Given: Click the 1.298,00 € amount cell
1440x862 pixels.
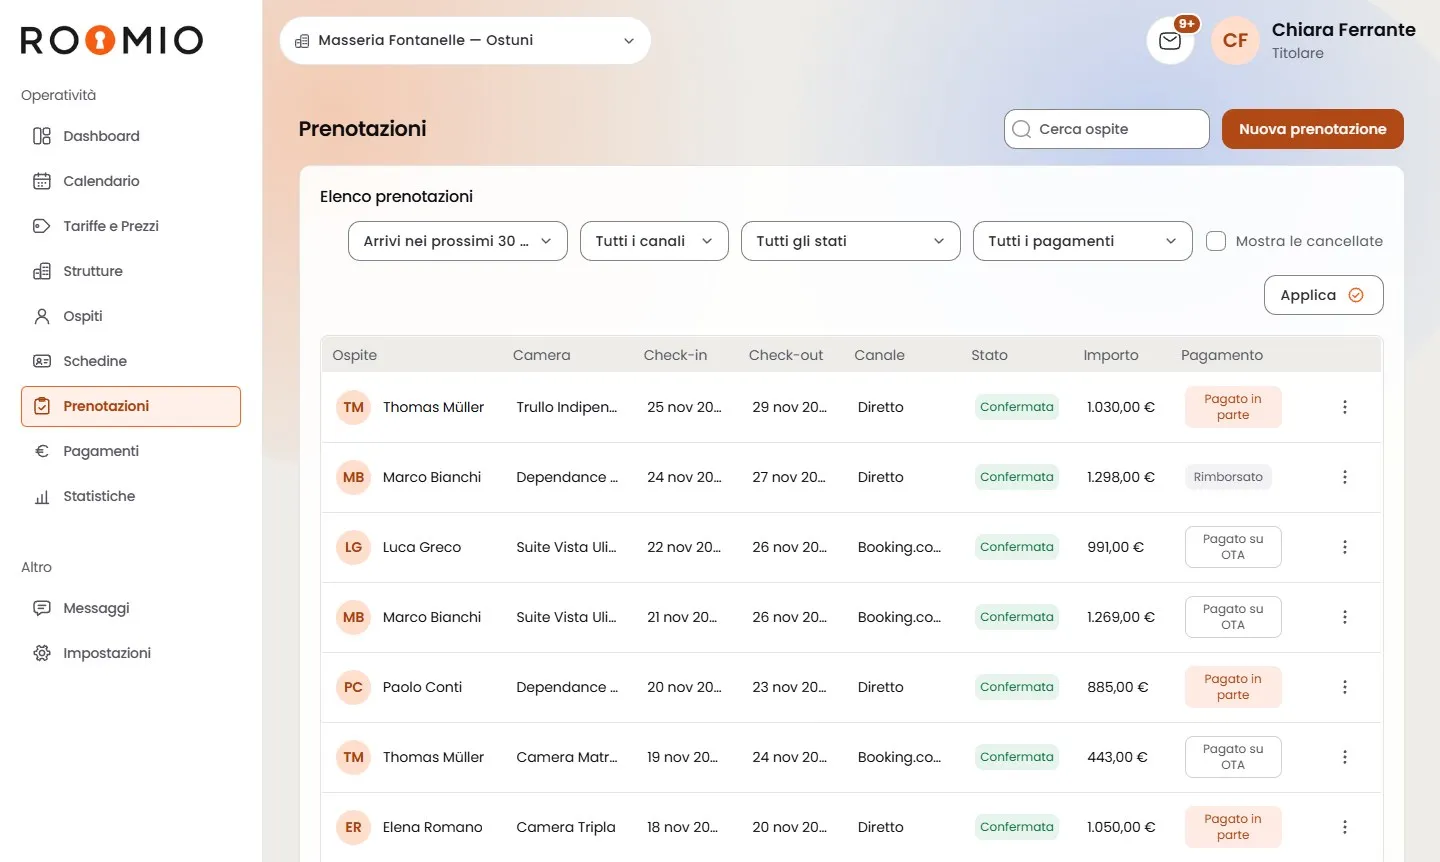Looking at the screenshot, I should click(x=1121, y=477).
